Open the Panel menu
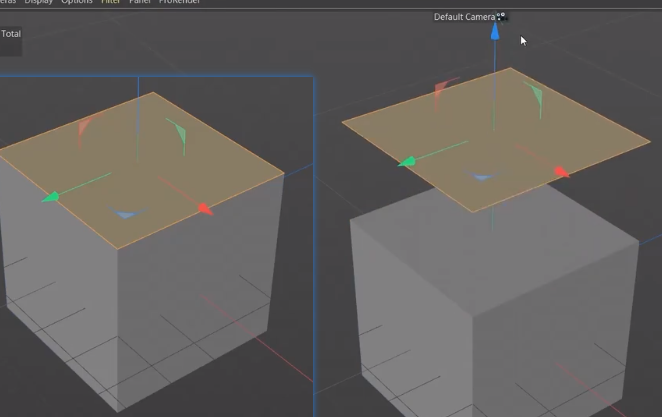 (x=140, y=2)
